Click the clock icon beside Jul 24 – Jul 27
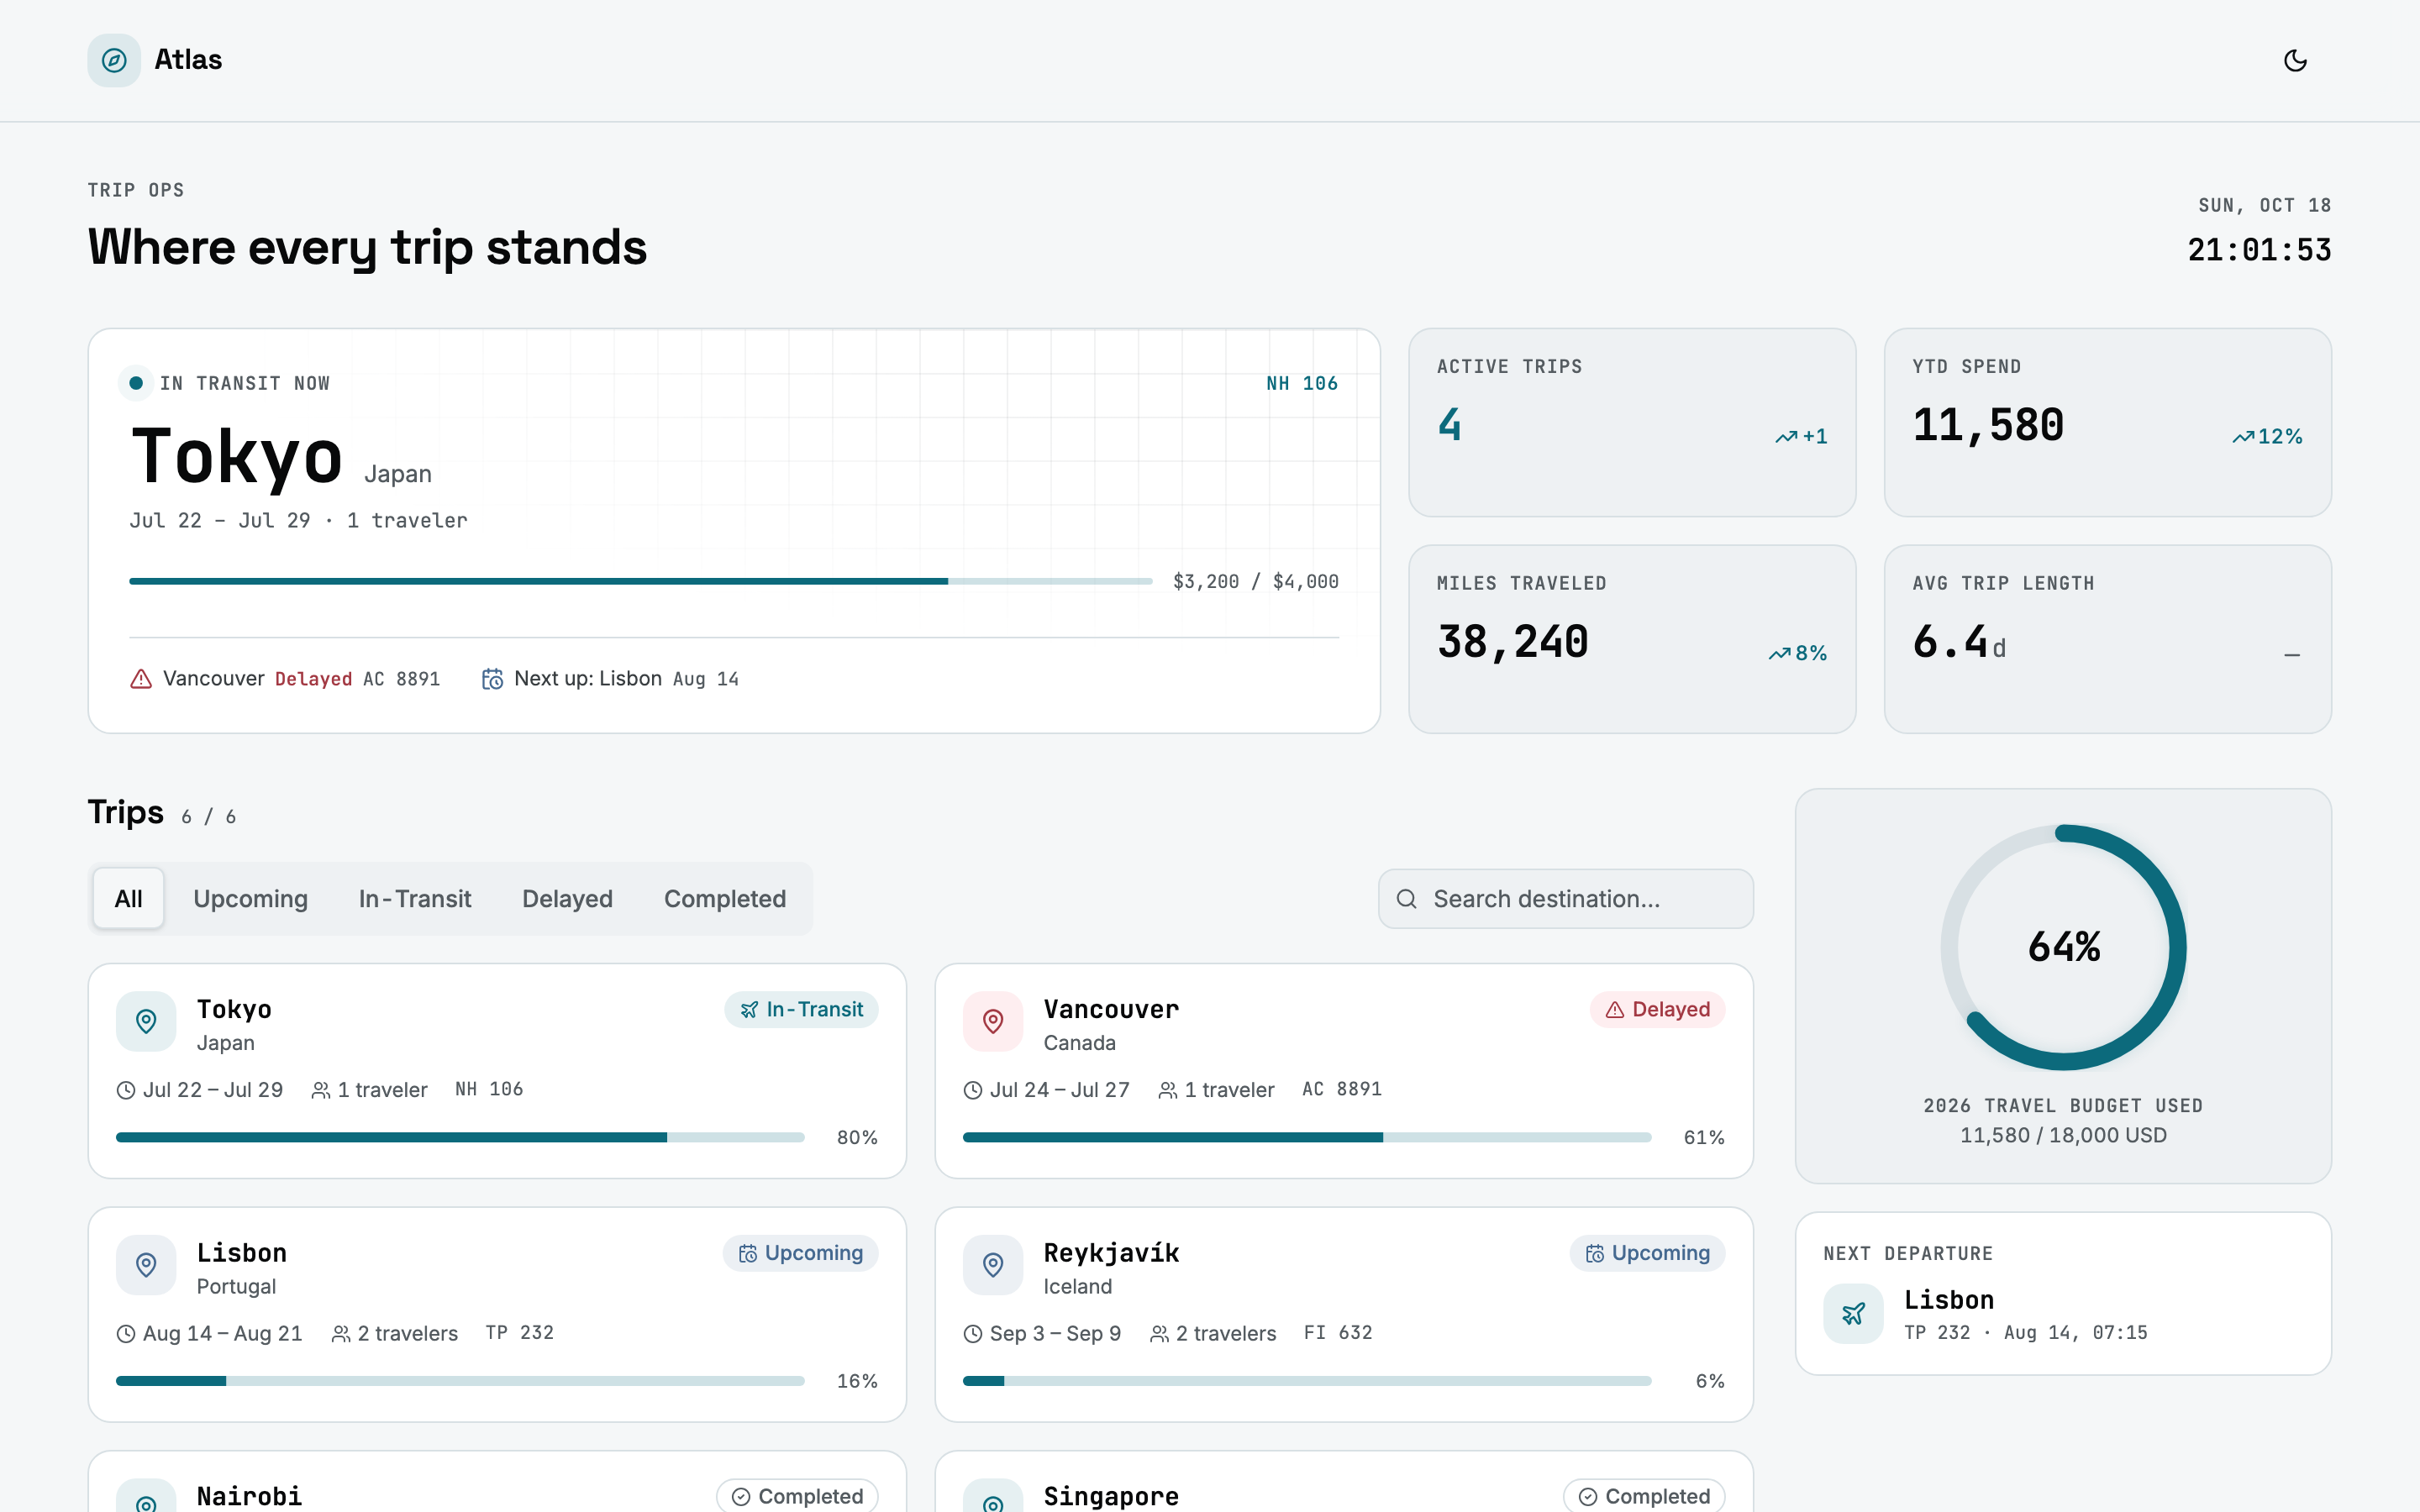The image size is (2420, 1512). click(973, 1090)
